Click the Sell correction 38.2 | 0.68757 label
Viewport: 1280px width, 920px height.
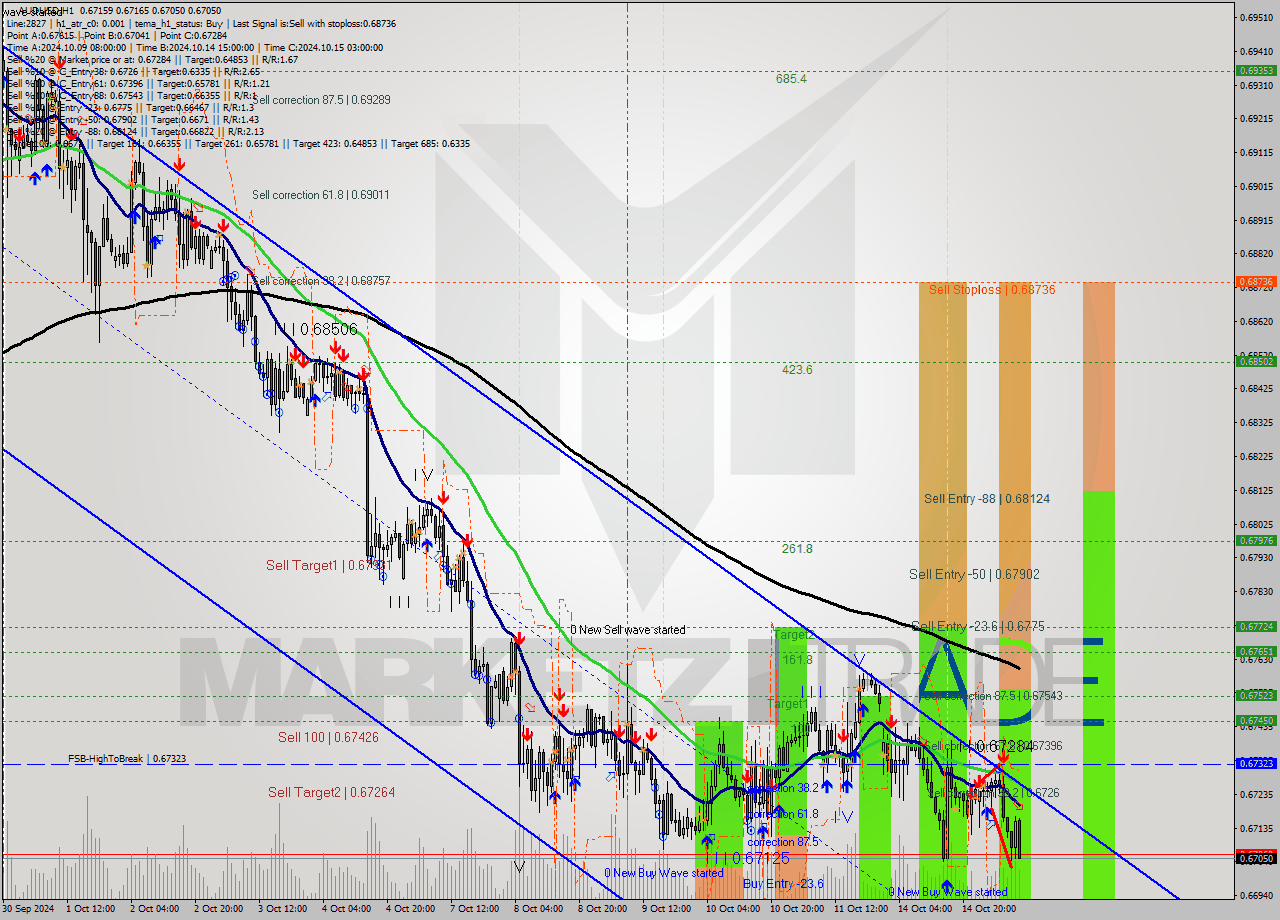(321, 281)
